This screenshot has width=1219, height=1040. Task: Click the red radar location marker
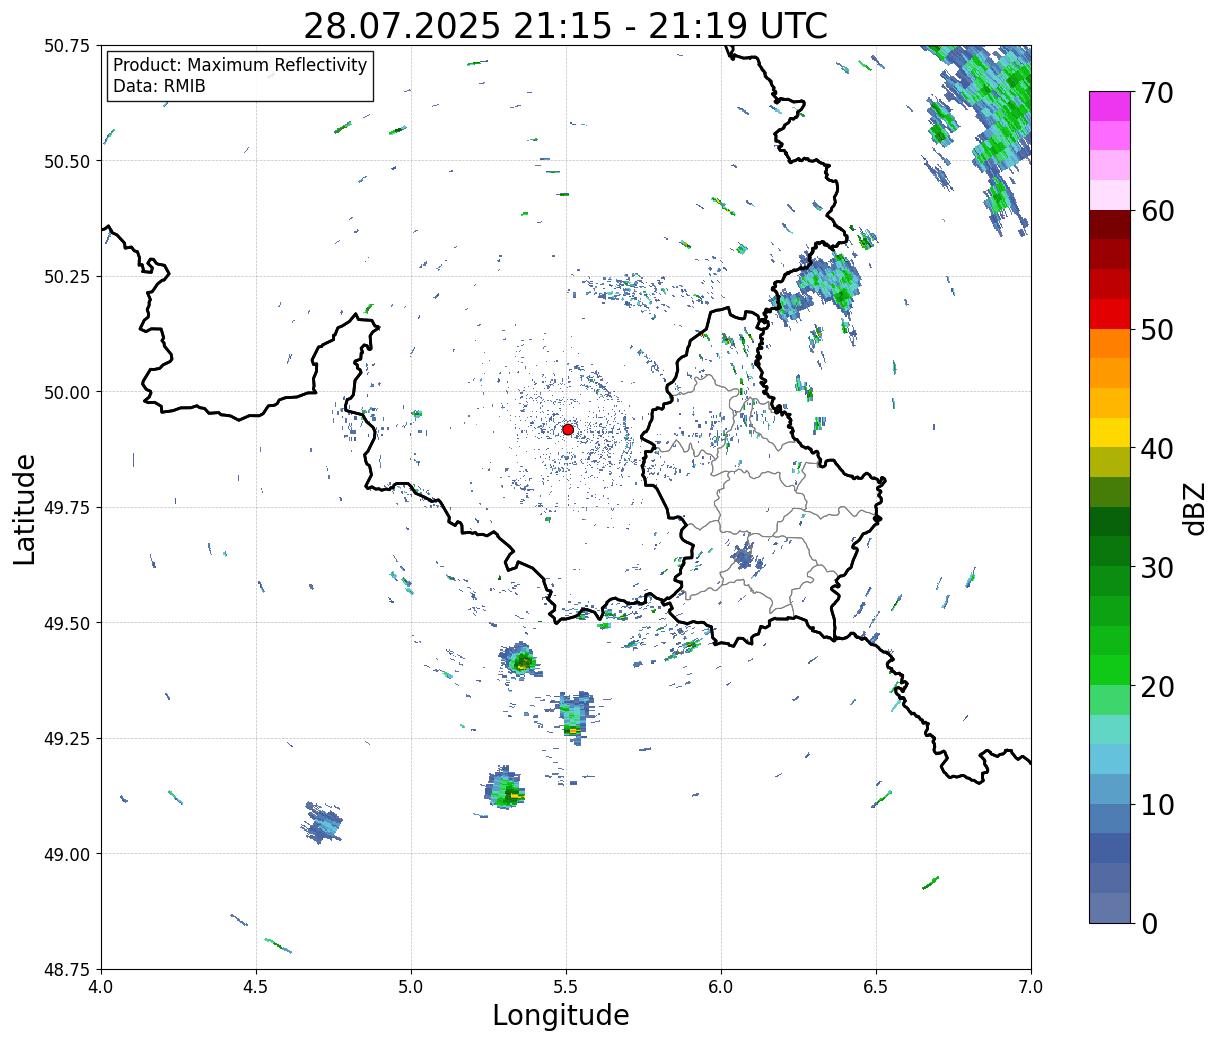[567, 429]
